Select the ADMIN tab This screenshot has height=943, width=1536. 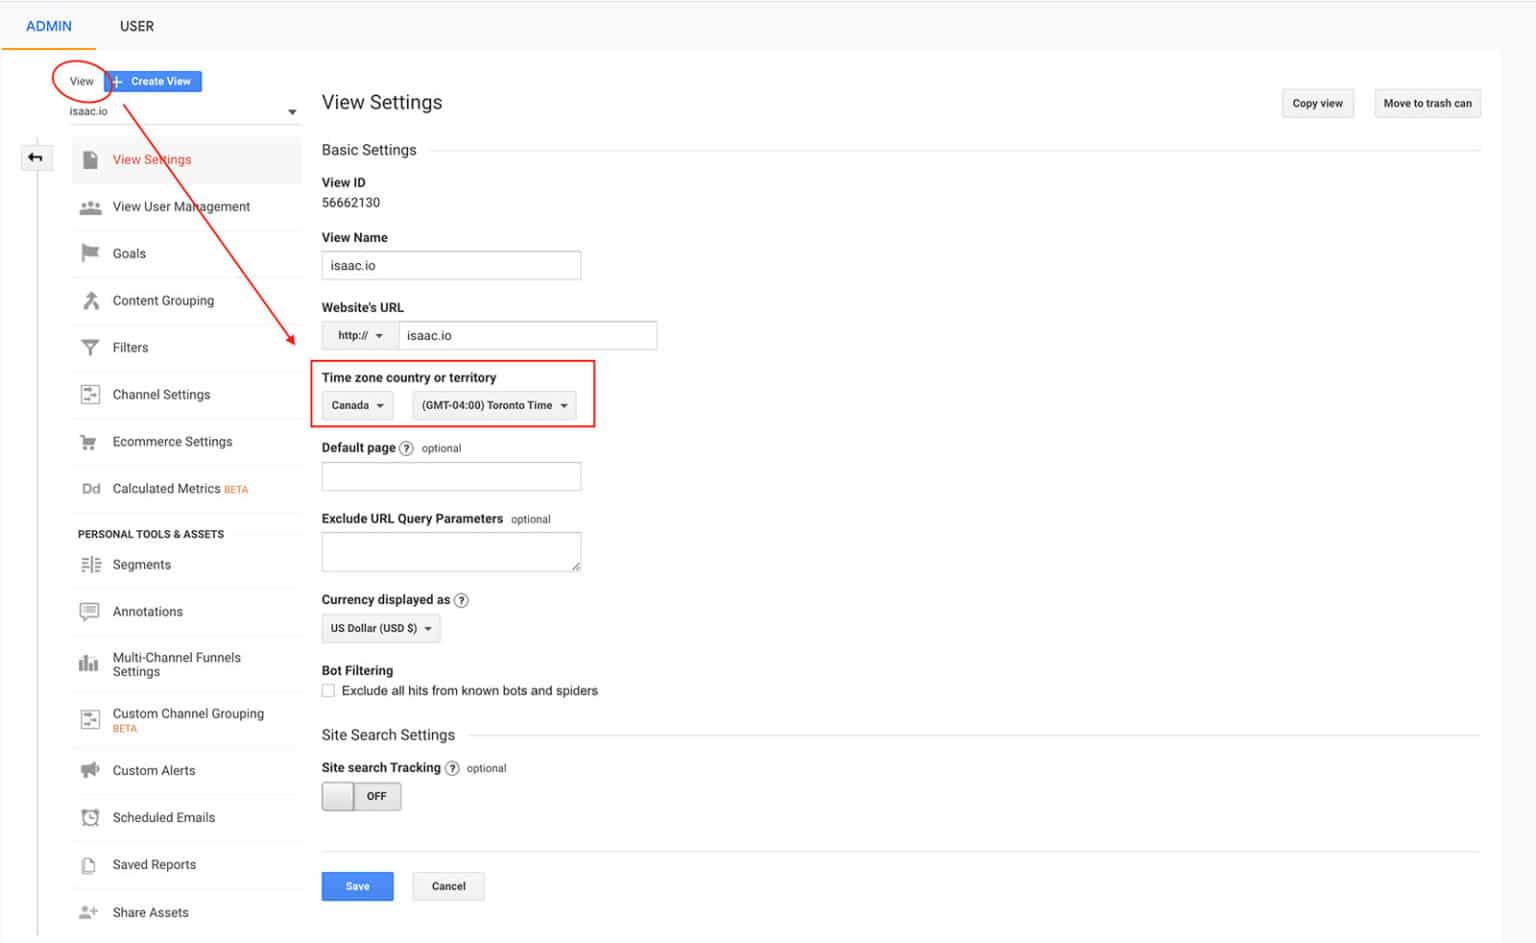tap(48, 26)
